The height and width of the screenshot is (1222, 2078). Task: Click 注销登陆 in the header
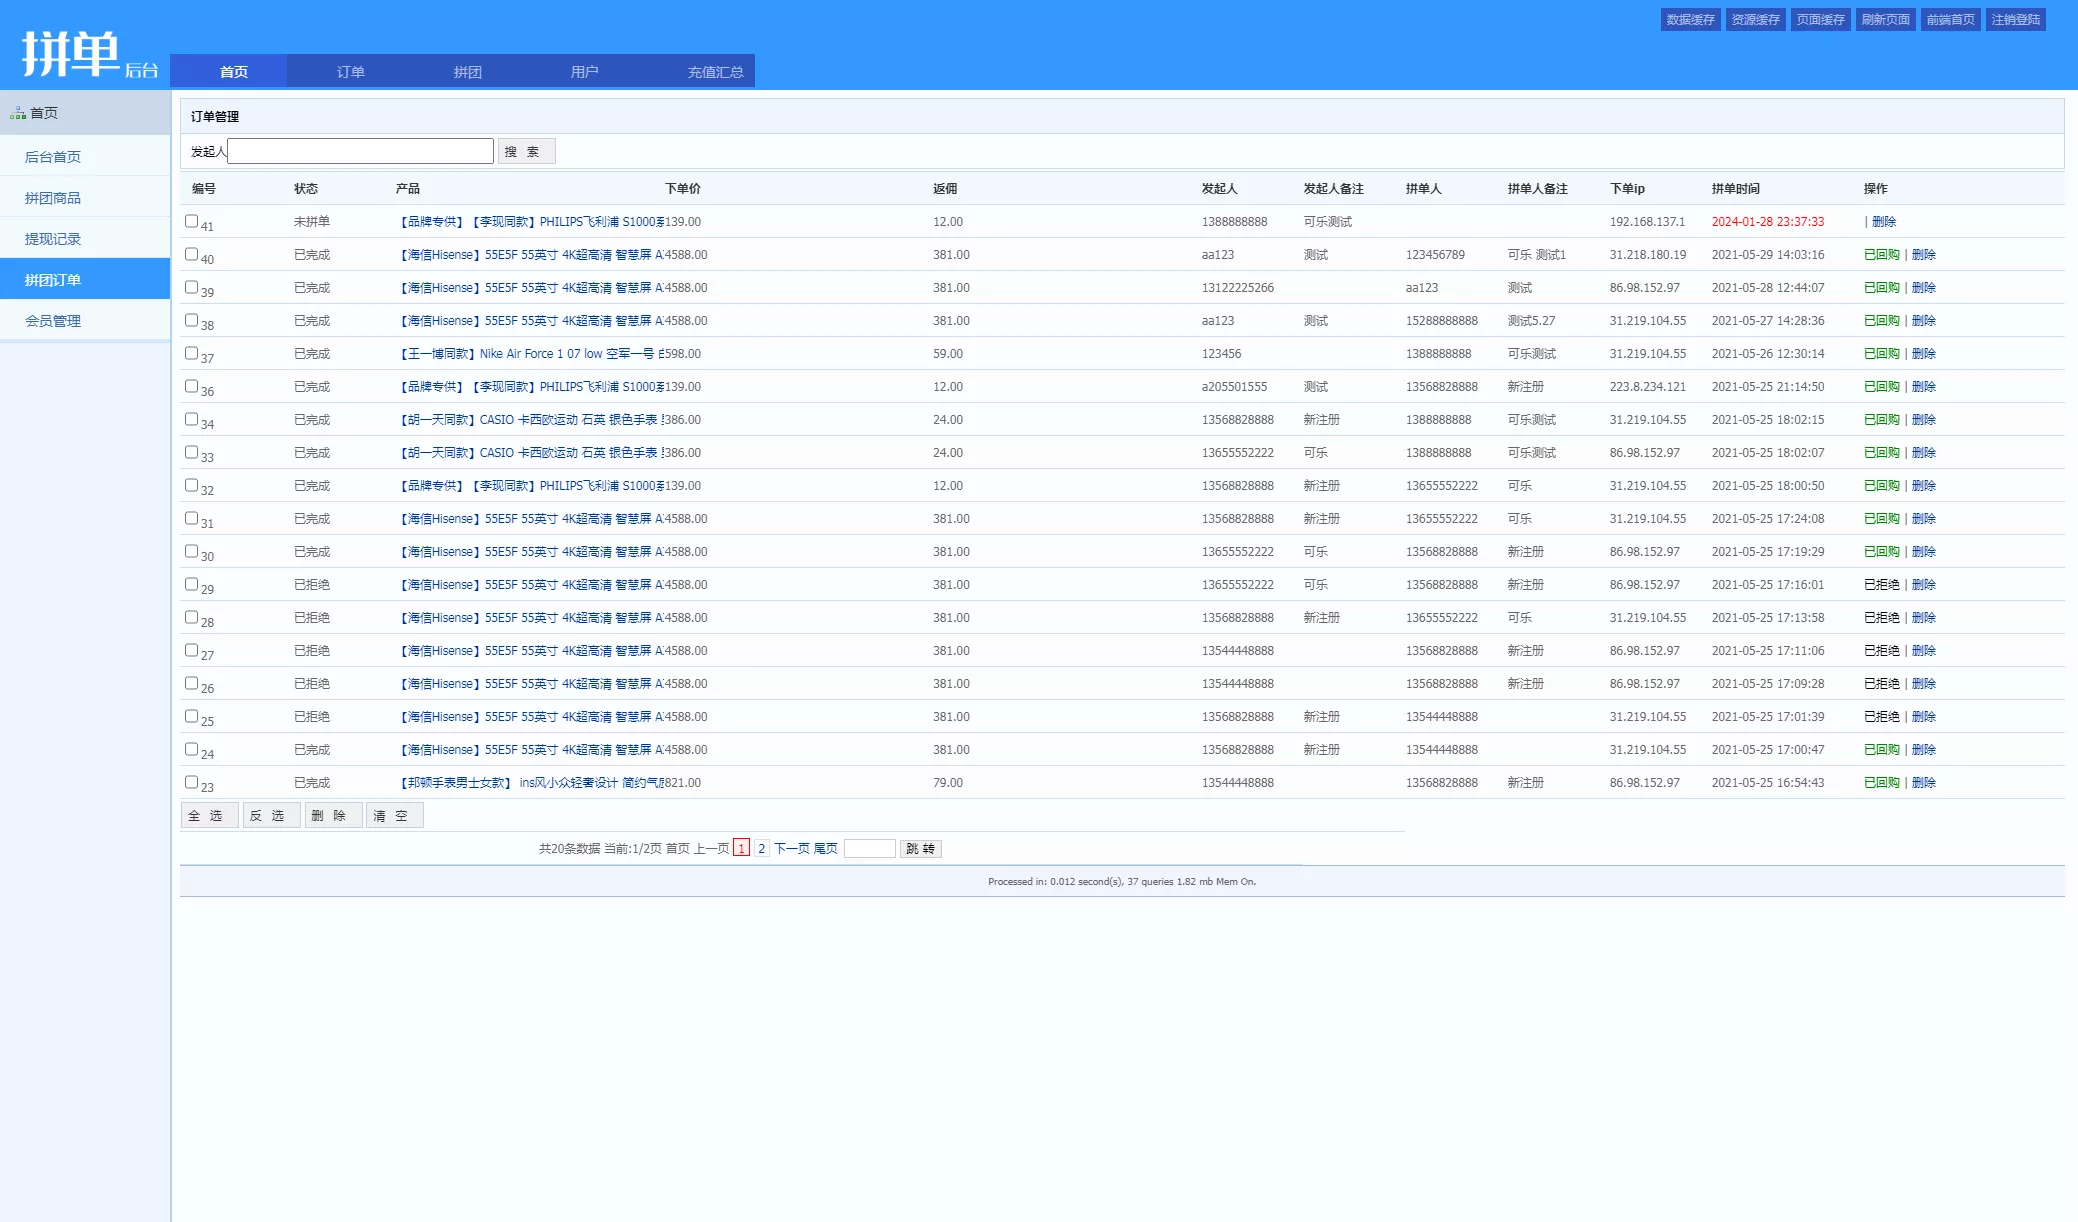tap(2015, 20)
